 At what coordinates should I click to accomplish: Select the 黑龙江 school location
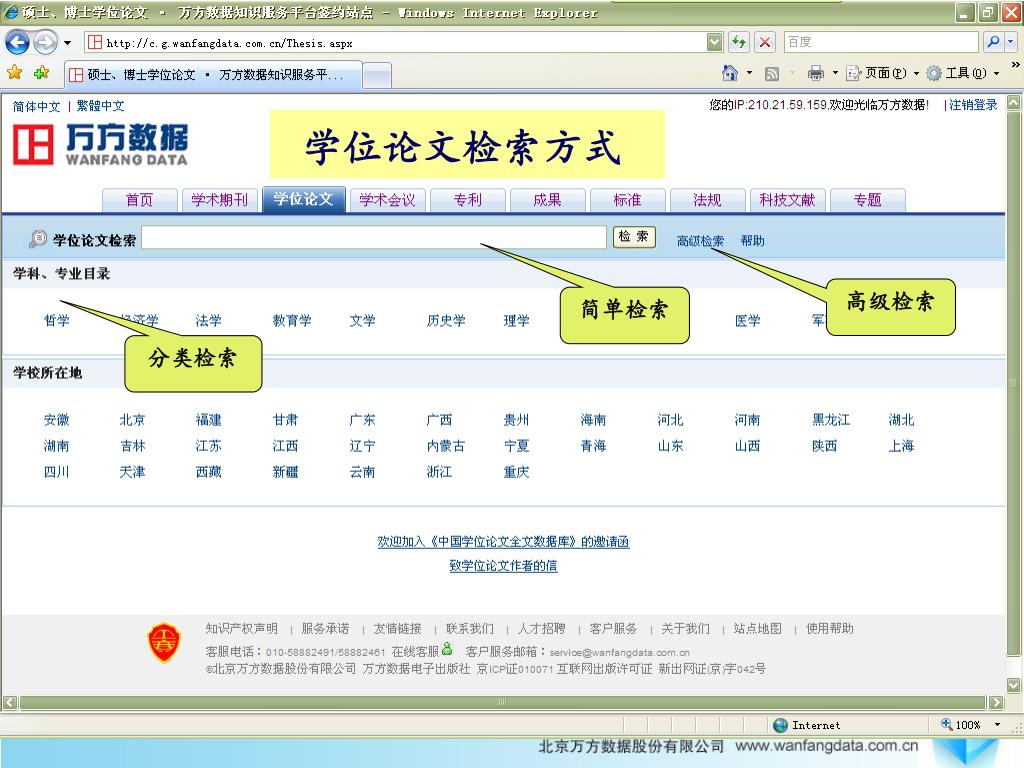pos(831,420)
